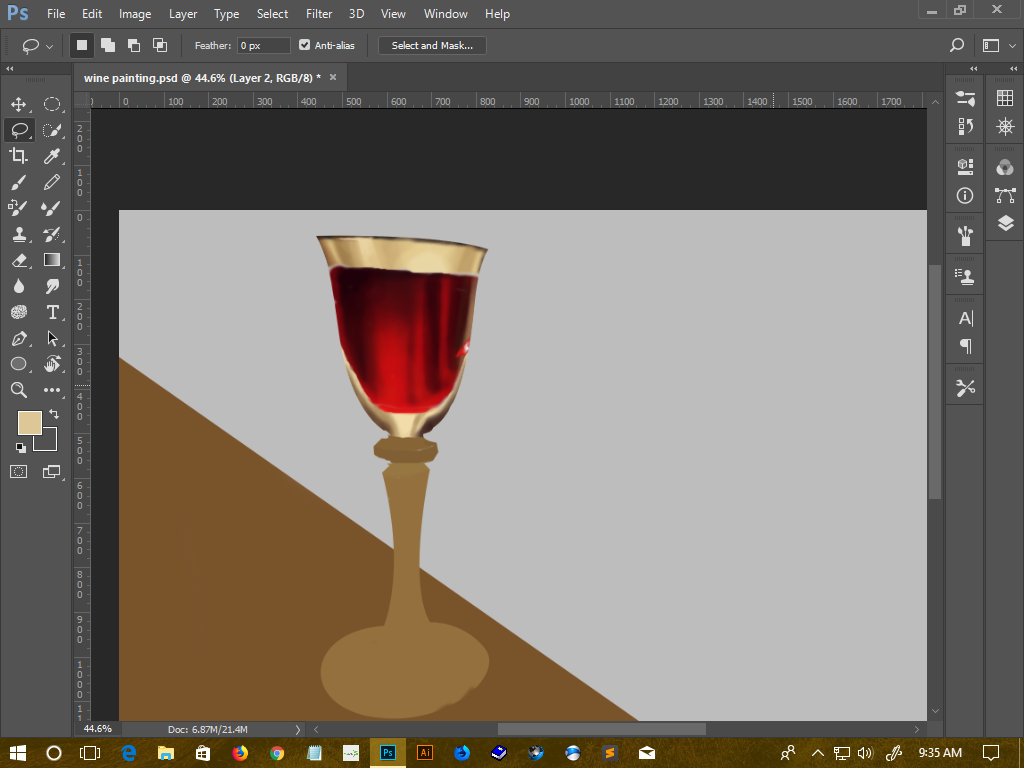Image resolution: width=1024 pixels, height=768 pixels.
Task: Select the Crop tool
Action: point(19,155)
